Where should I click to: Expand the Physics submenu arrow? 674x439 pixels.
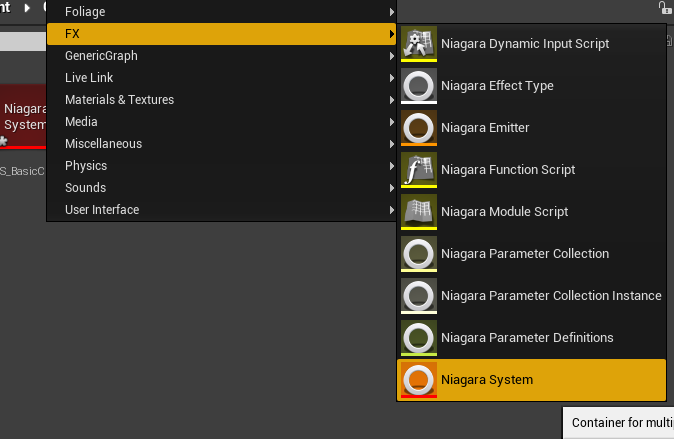[x=392, y=166]
